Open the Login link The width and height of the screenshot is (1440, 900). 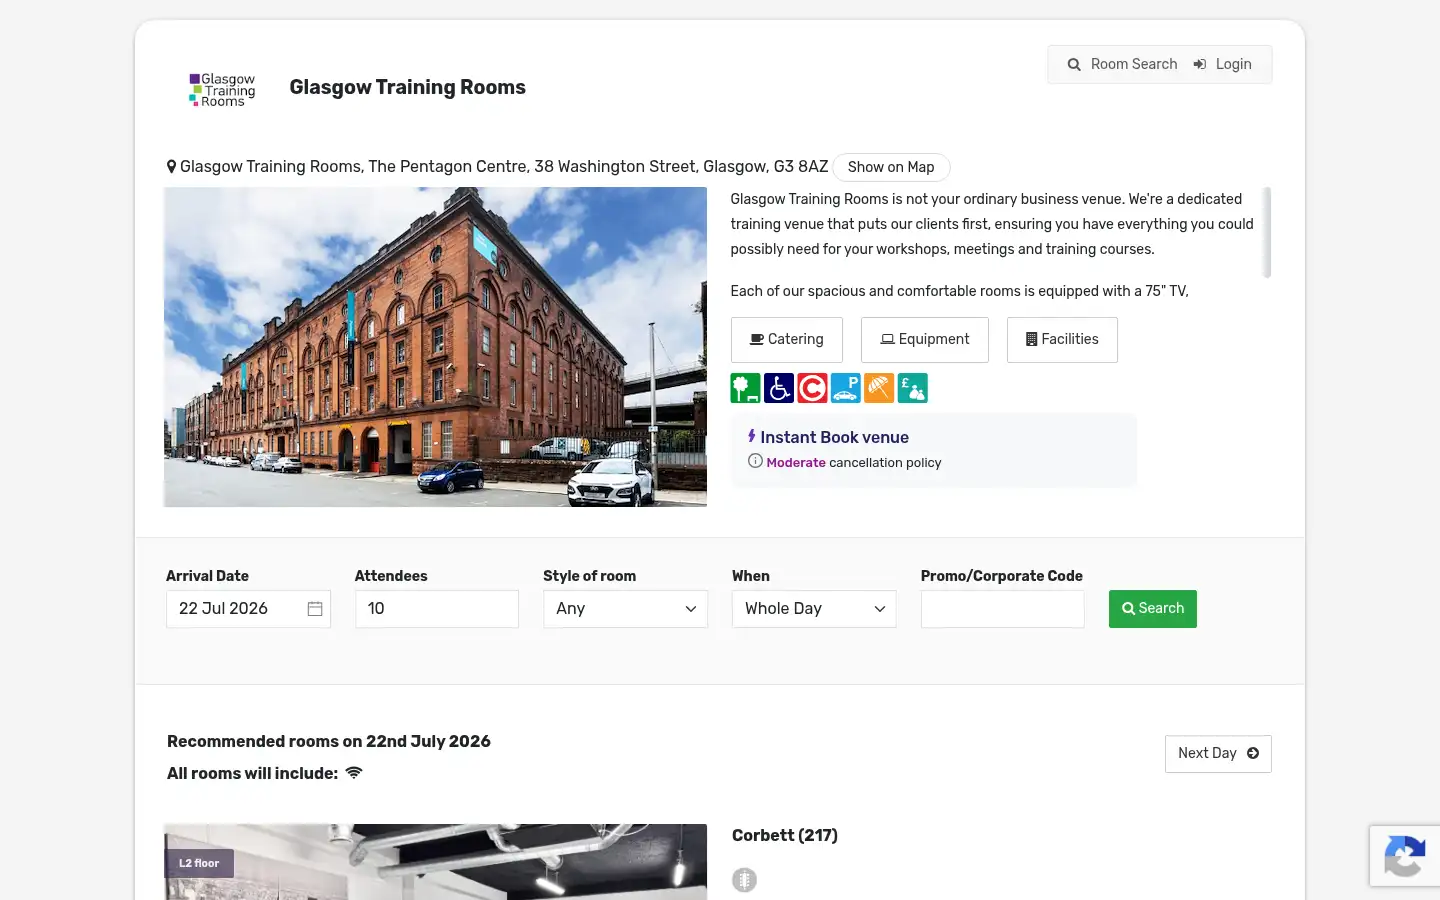click(1222, 65)
